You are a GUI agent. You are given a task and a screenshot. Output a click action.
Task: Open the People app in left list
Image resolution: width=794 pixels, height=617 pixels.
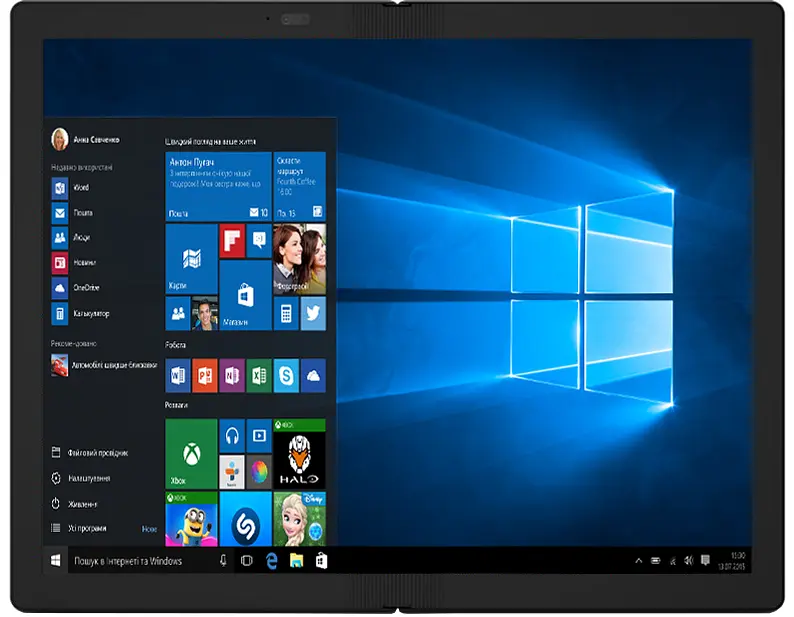point(71,237)
